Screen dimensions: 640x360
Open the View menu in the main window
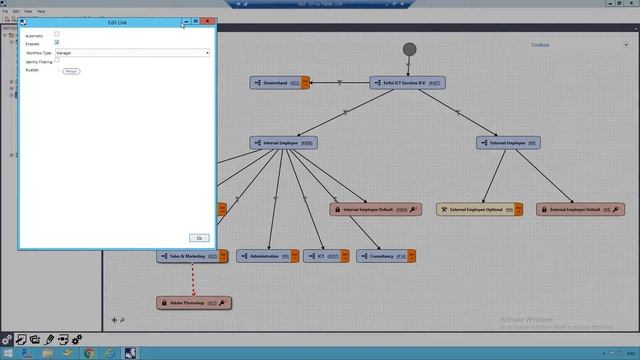(28, 11)
